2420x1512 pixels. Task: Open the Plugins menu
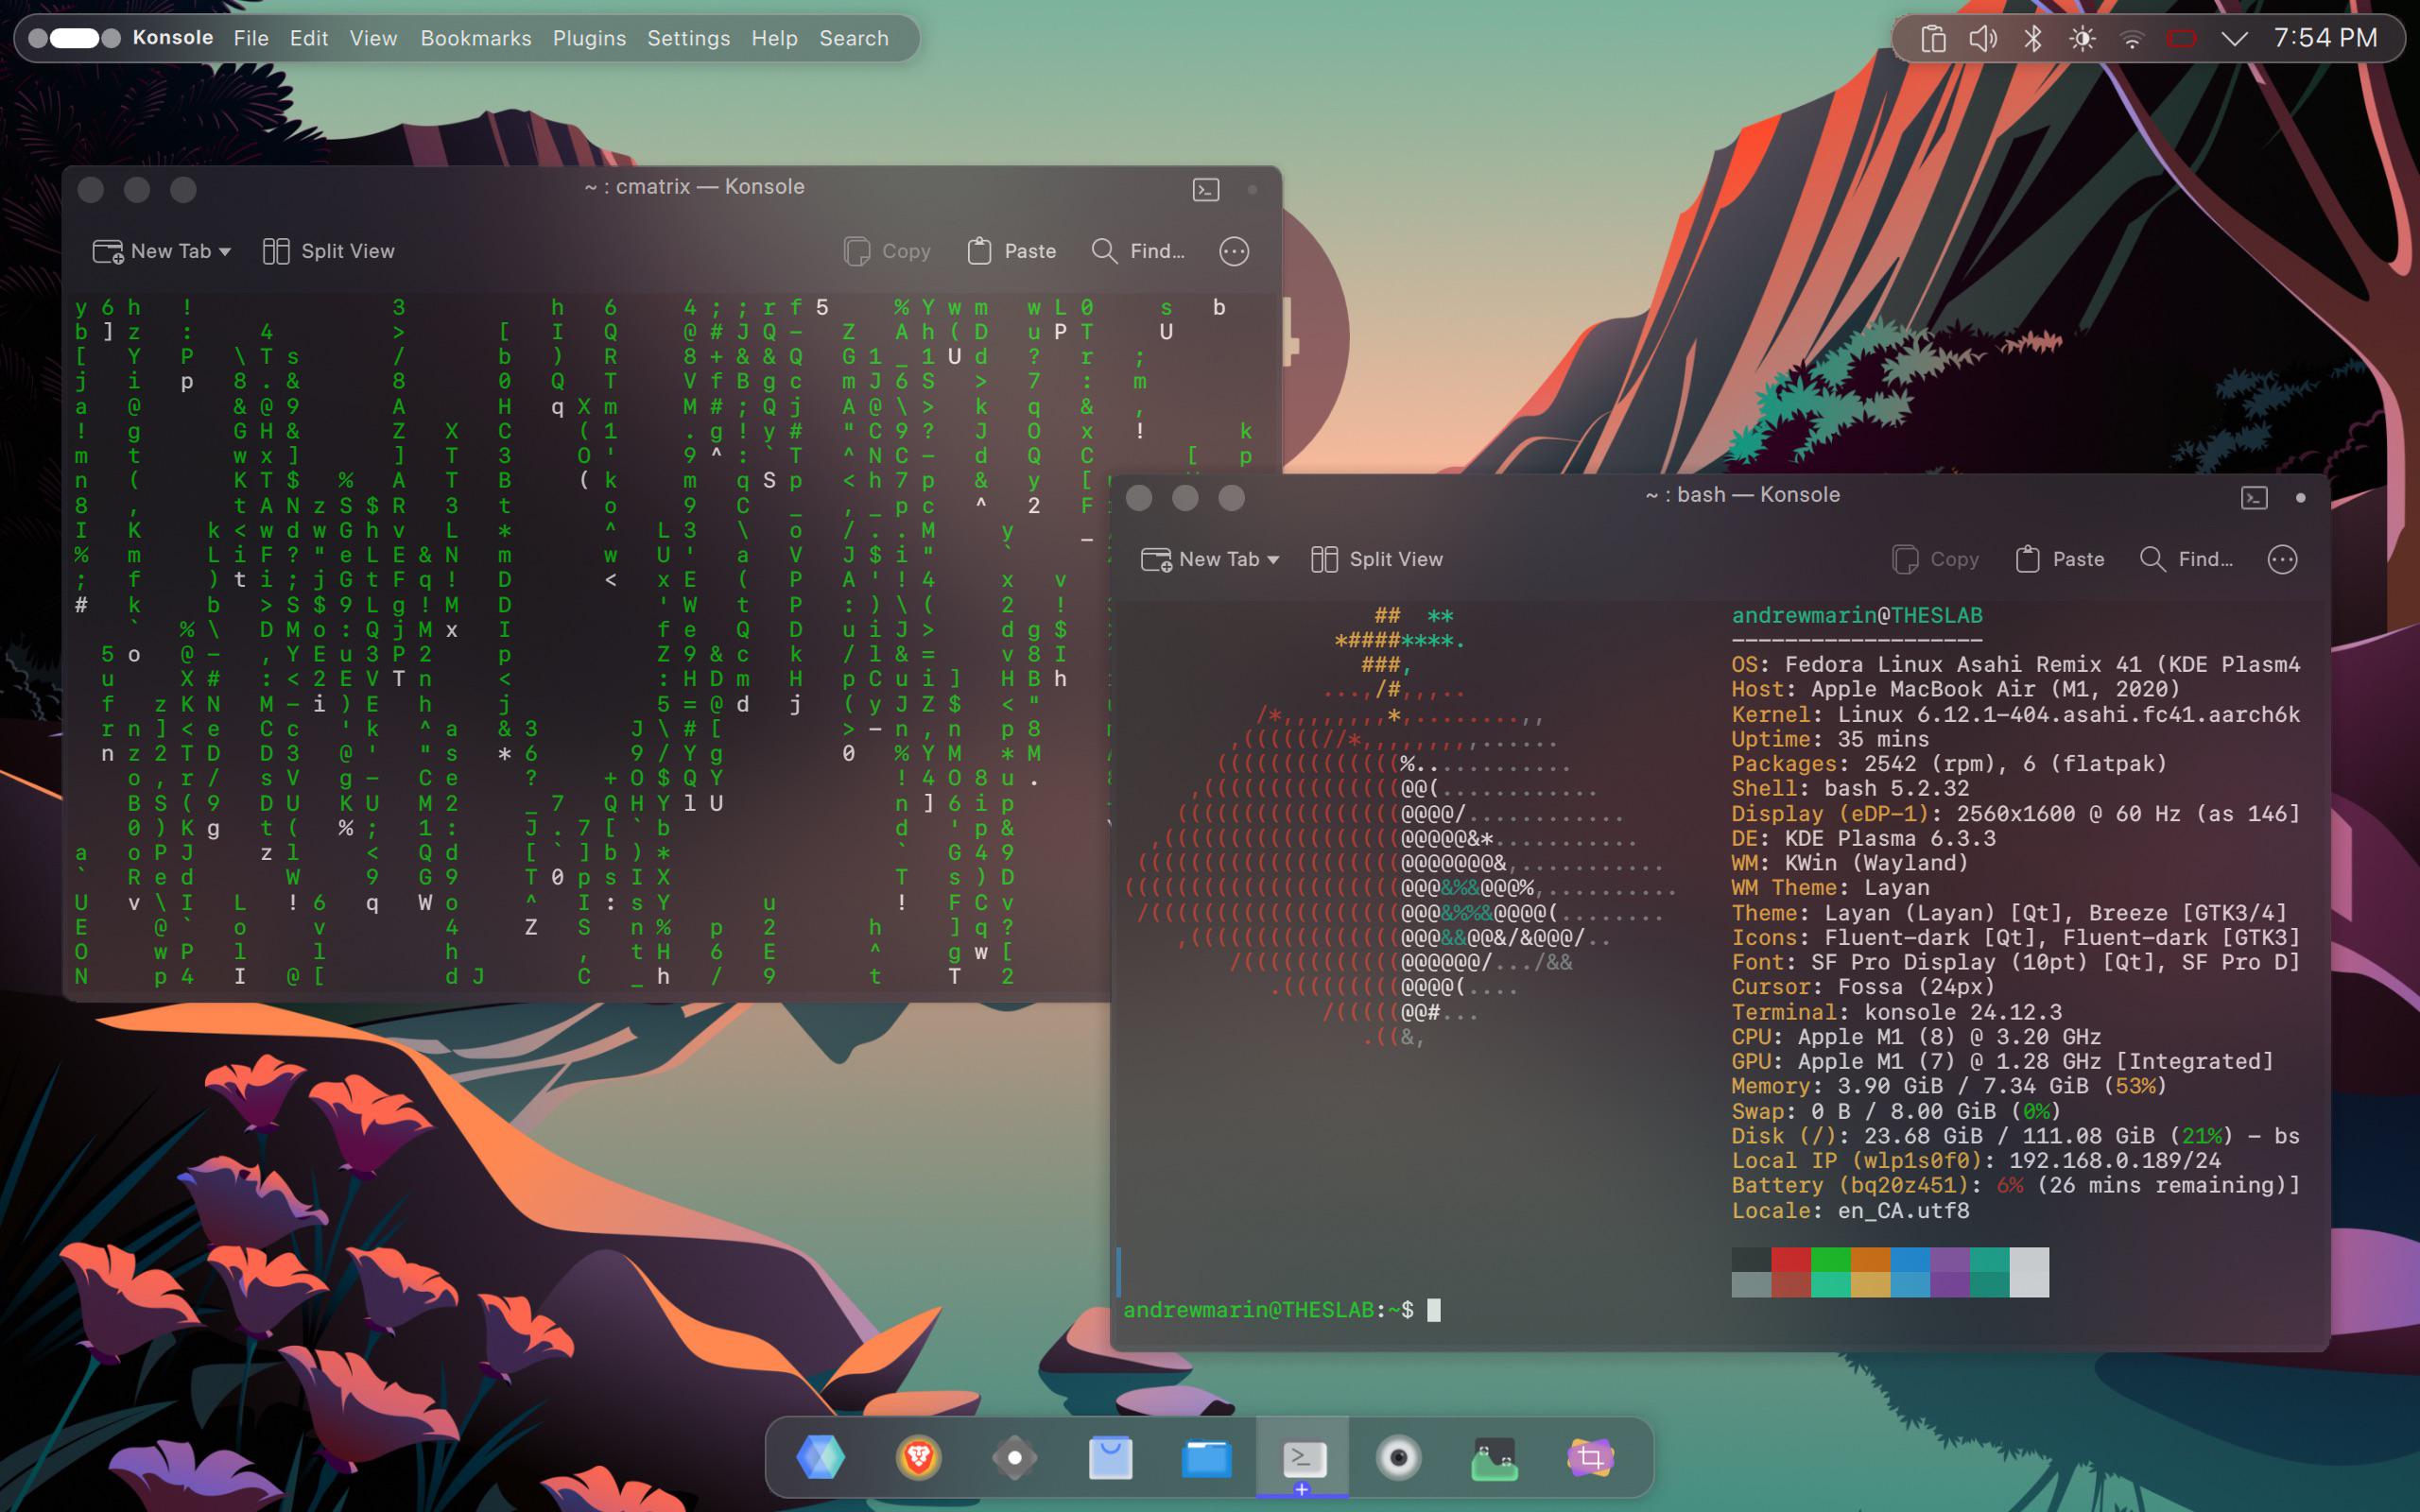point(589,38)
